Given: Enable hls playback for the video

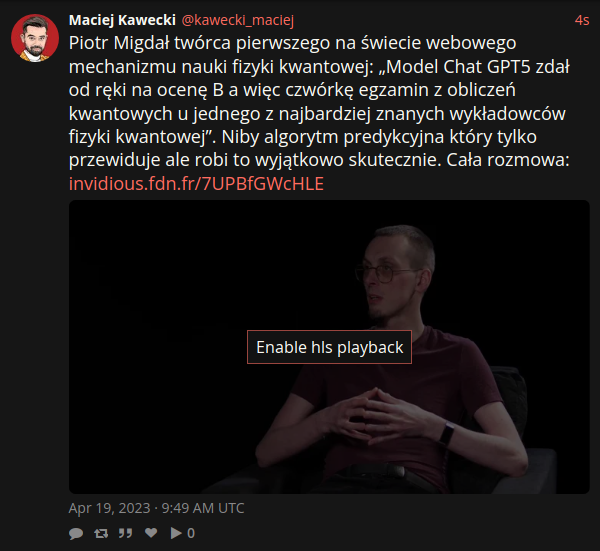Looking at the screenshot, I should pos(329,347).
